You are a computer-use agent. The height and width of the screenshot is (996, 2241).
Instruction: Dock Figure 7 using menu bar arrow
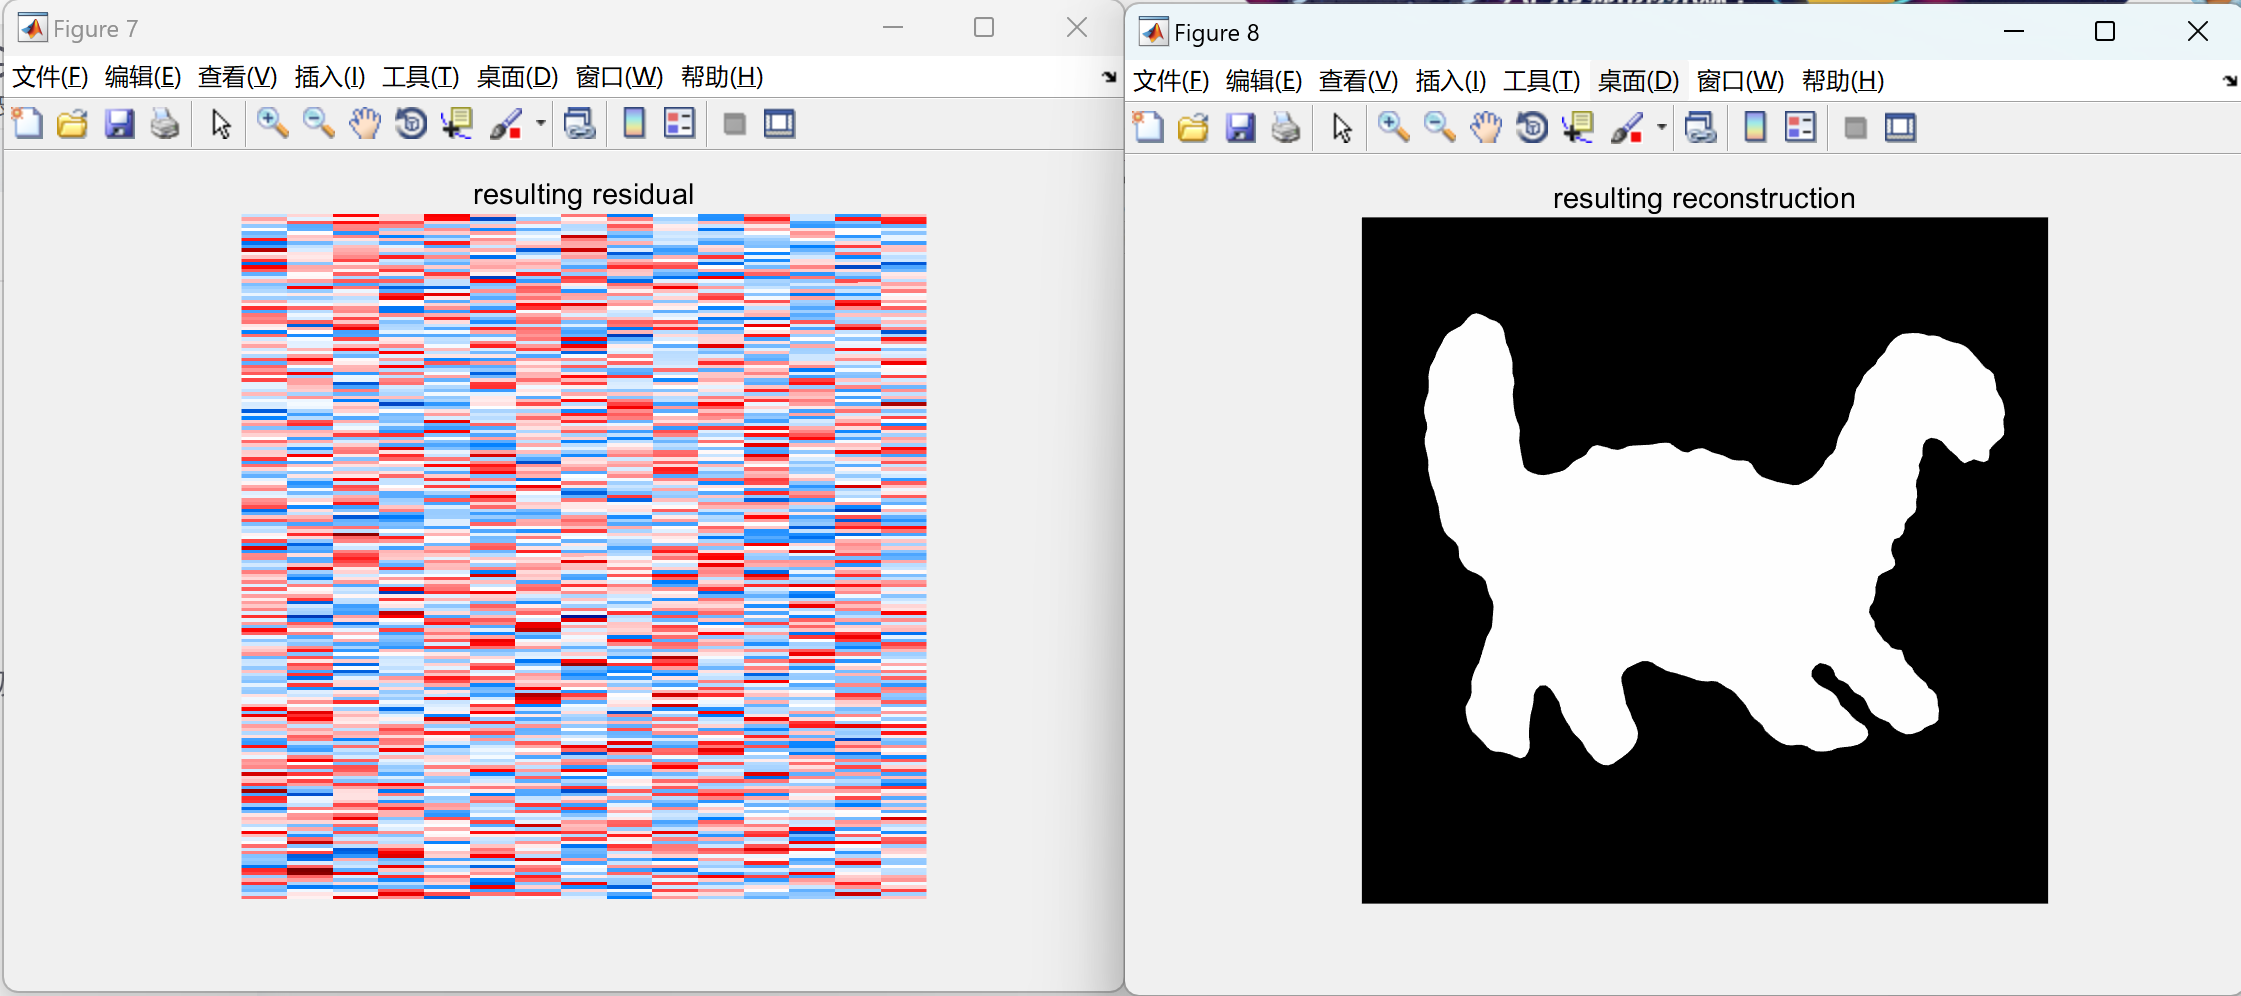pyautogui.click(x=1109, y=77)
